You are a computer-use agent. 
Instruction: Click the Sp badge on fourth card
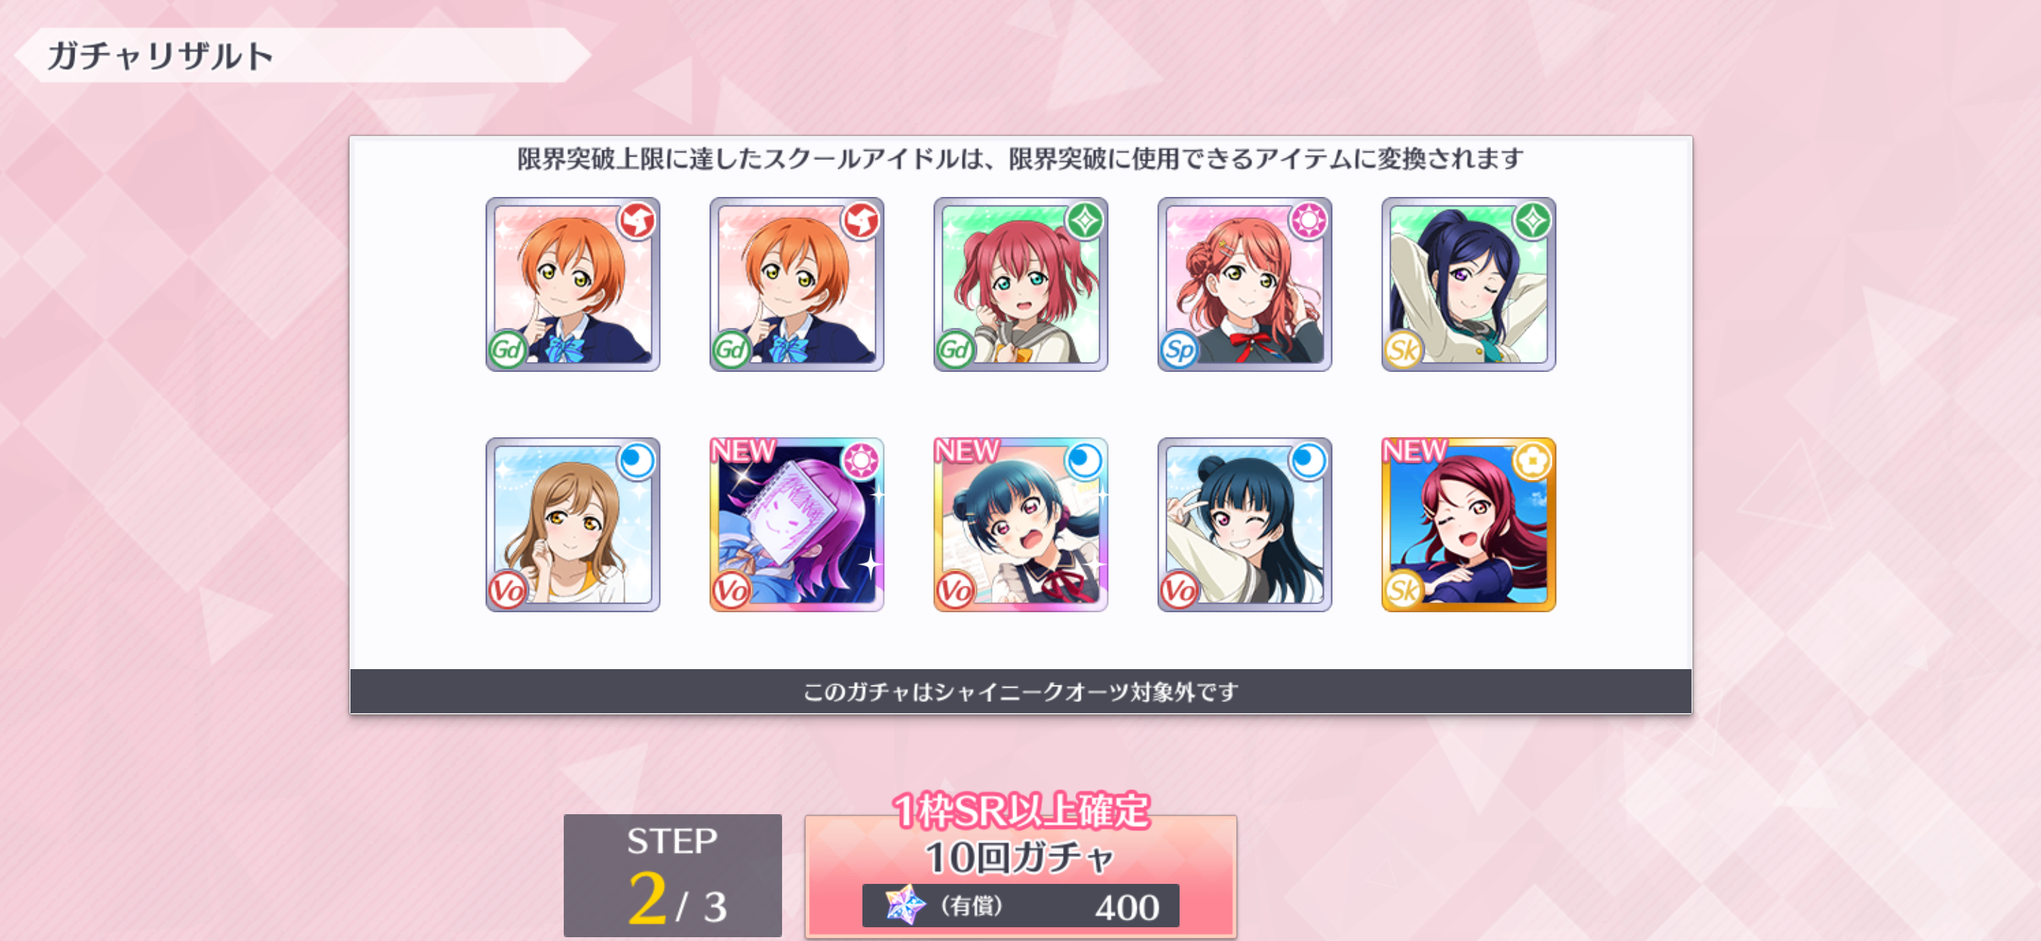pos(1179,350)
